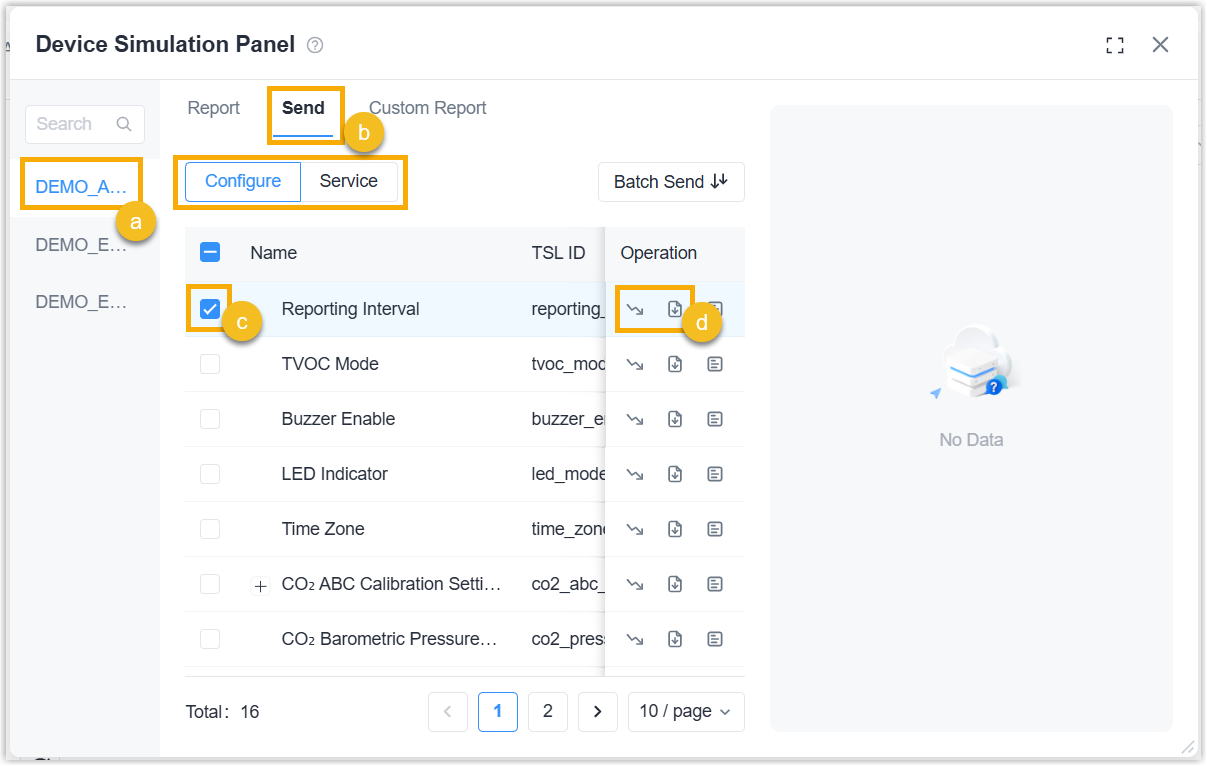Open the 10 / page size dropdown

coord(686,712)
